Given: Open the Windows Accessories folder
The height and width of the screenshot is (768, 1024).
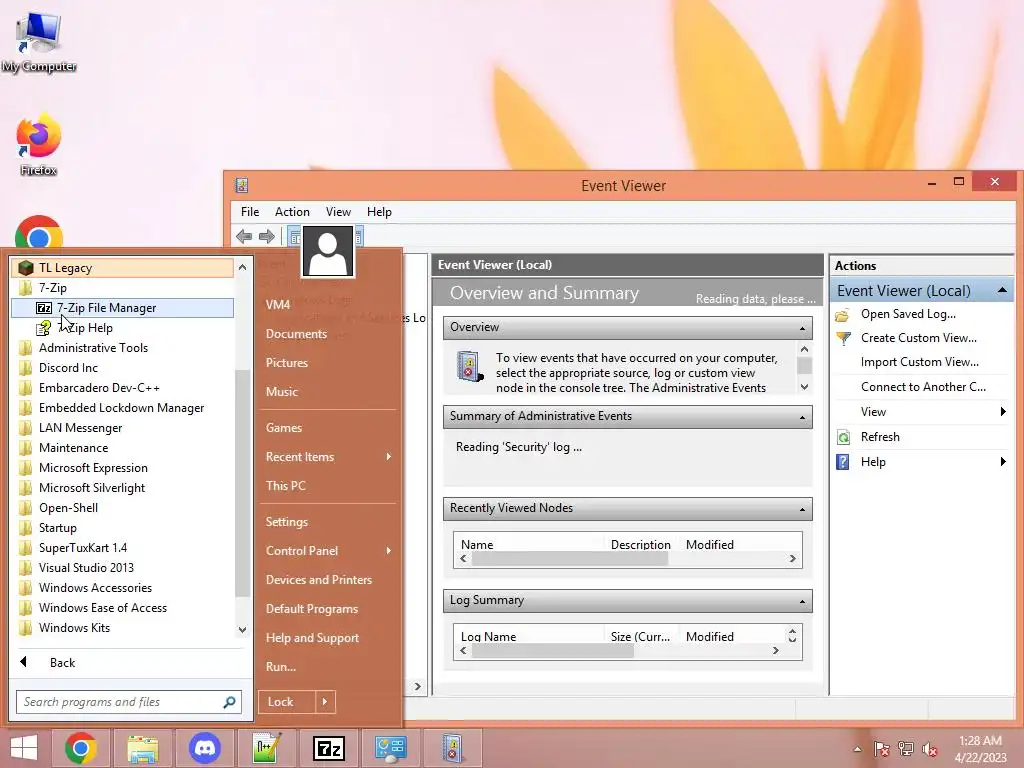Looking at the screenshot, I should coord(122,588).
